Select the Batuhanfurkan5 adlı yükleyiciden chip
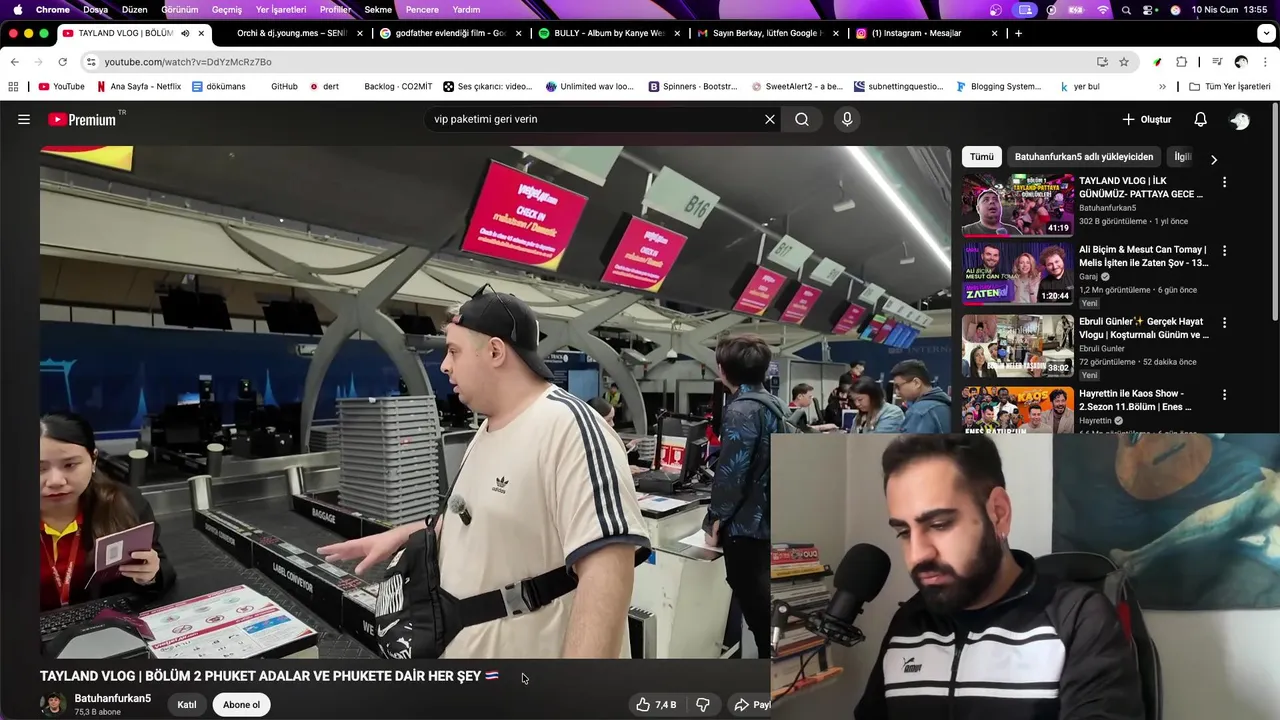This screenshot has width=1280, height=720. [1084, 157]
